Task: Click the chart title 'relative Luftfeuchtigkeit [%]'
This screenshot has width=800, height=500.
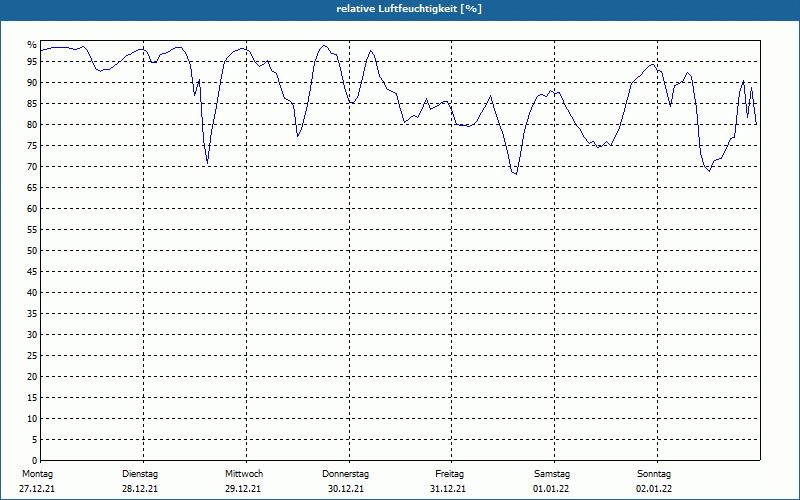Action: pos(409,9)
